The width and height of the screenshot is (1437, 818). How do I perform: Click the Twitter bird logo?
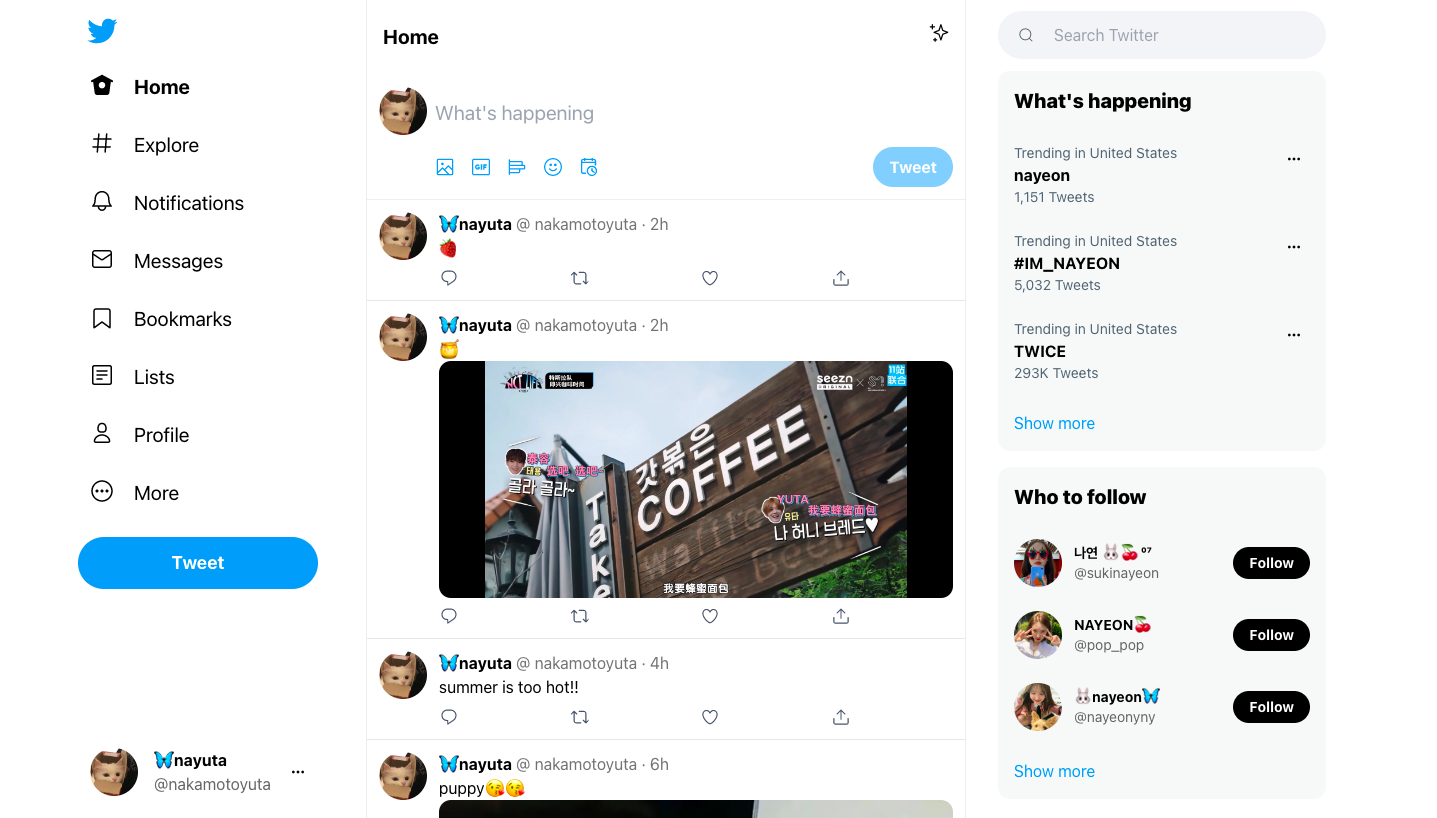(102, 31)
